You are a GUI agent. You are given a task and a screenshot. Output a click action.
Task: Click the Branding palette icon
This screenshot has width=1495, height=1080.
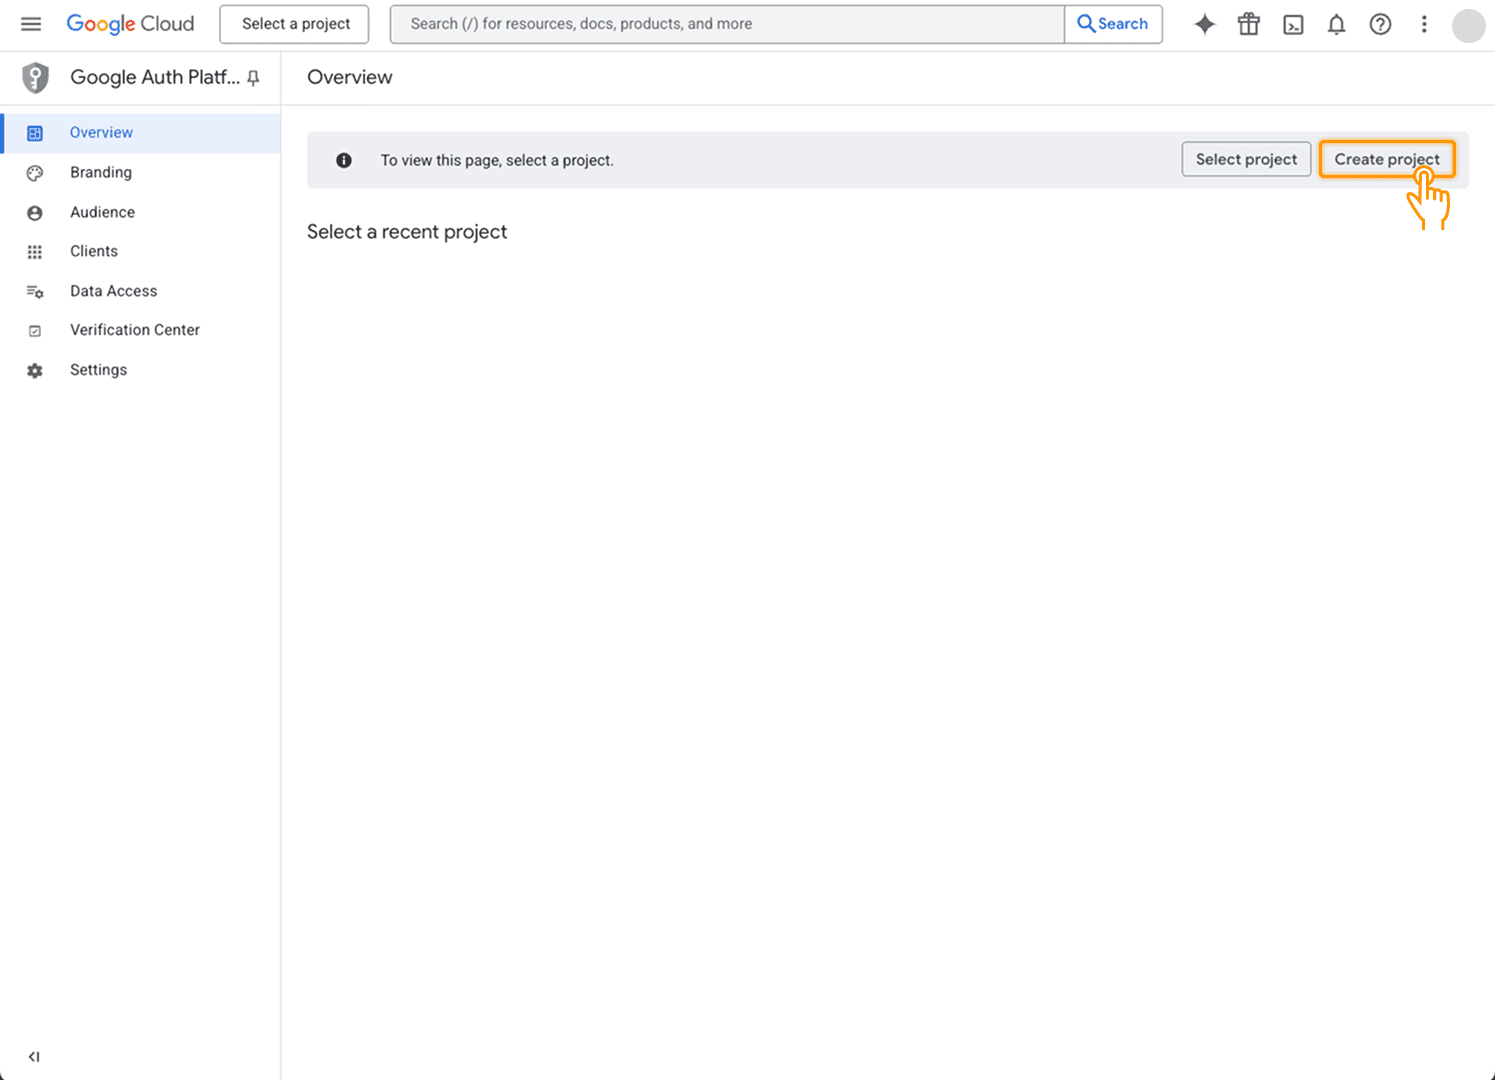35,173
